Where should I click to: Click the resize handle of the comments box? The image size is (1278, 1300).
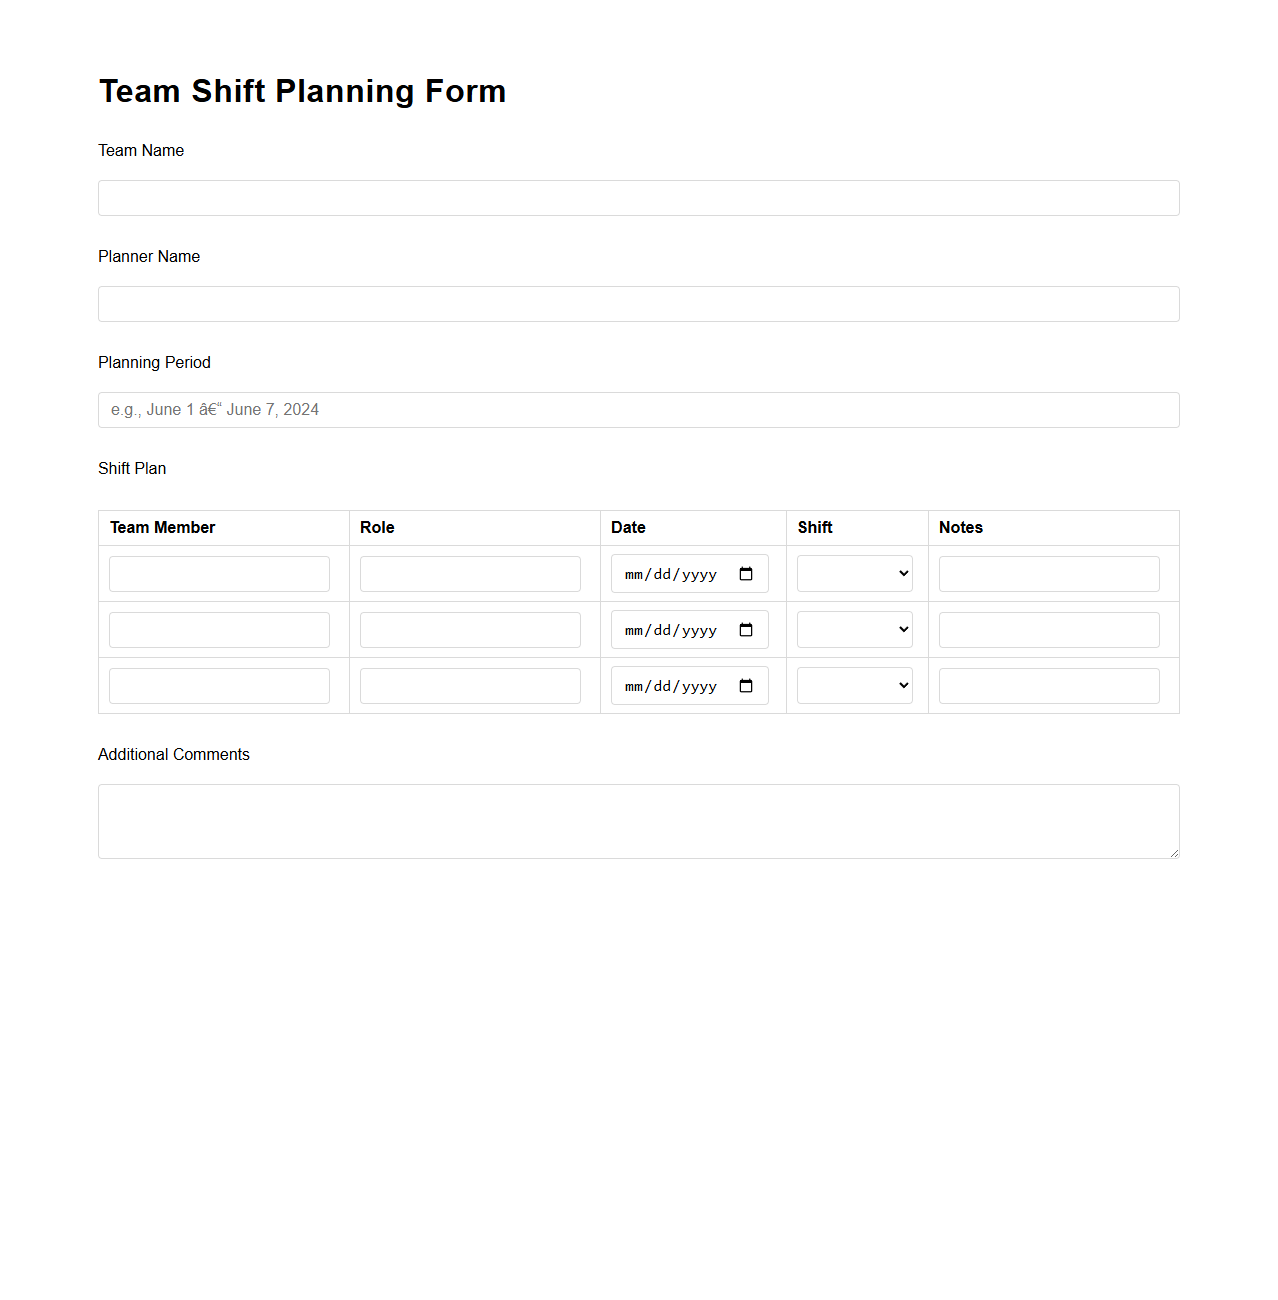click(1173, 852)
